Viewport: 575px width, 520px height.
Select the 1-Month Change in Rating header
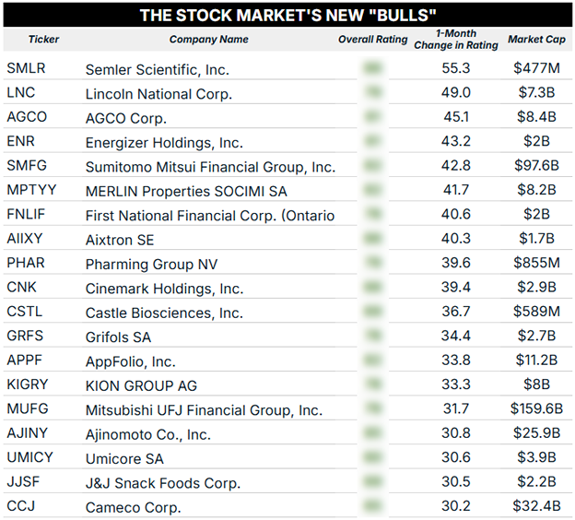click(x=456, y=39)
